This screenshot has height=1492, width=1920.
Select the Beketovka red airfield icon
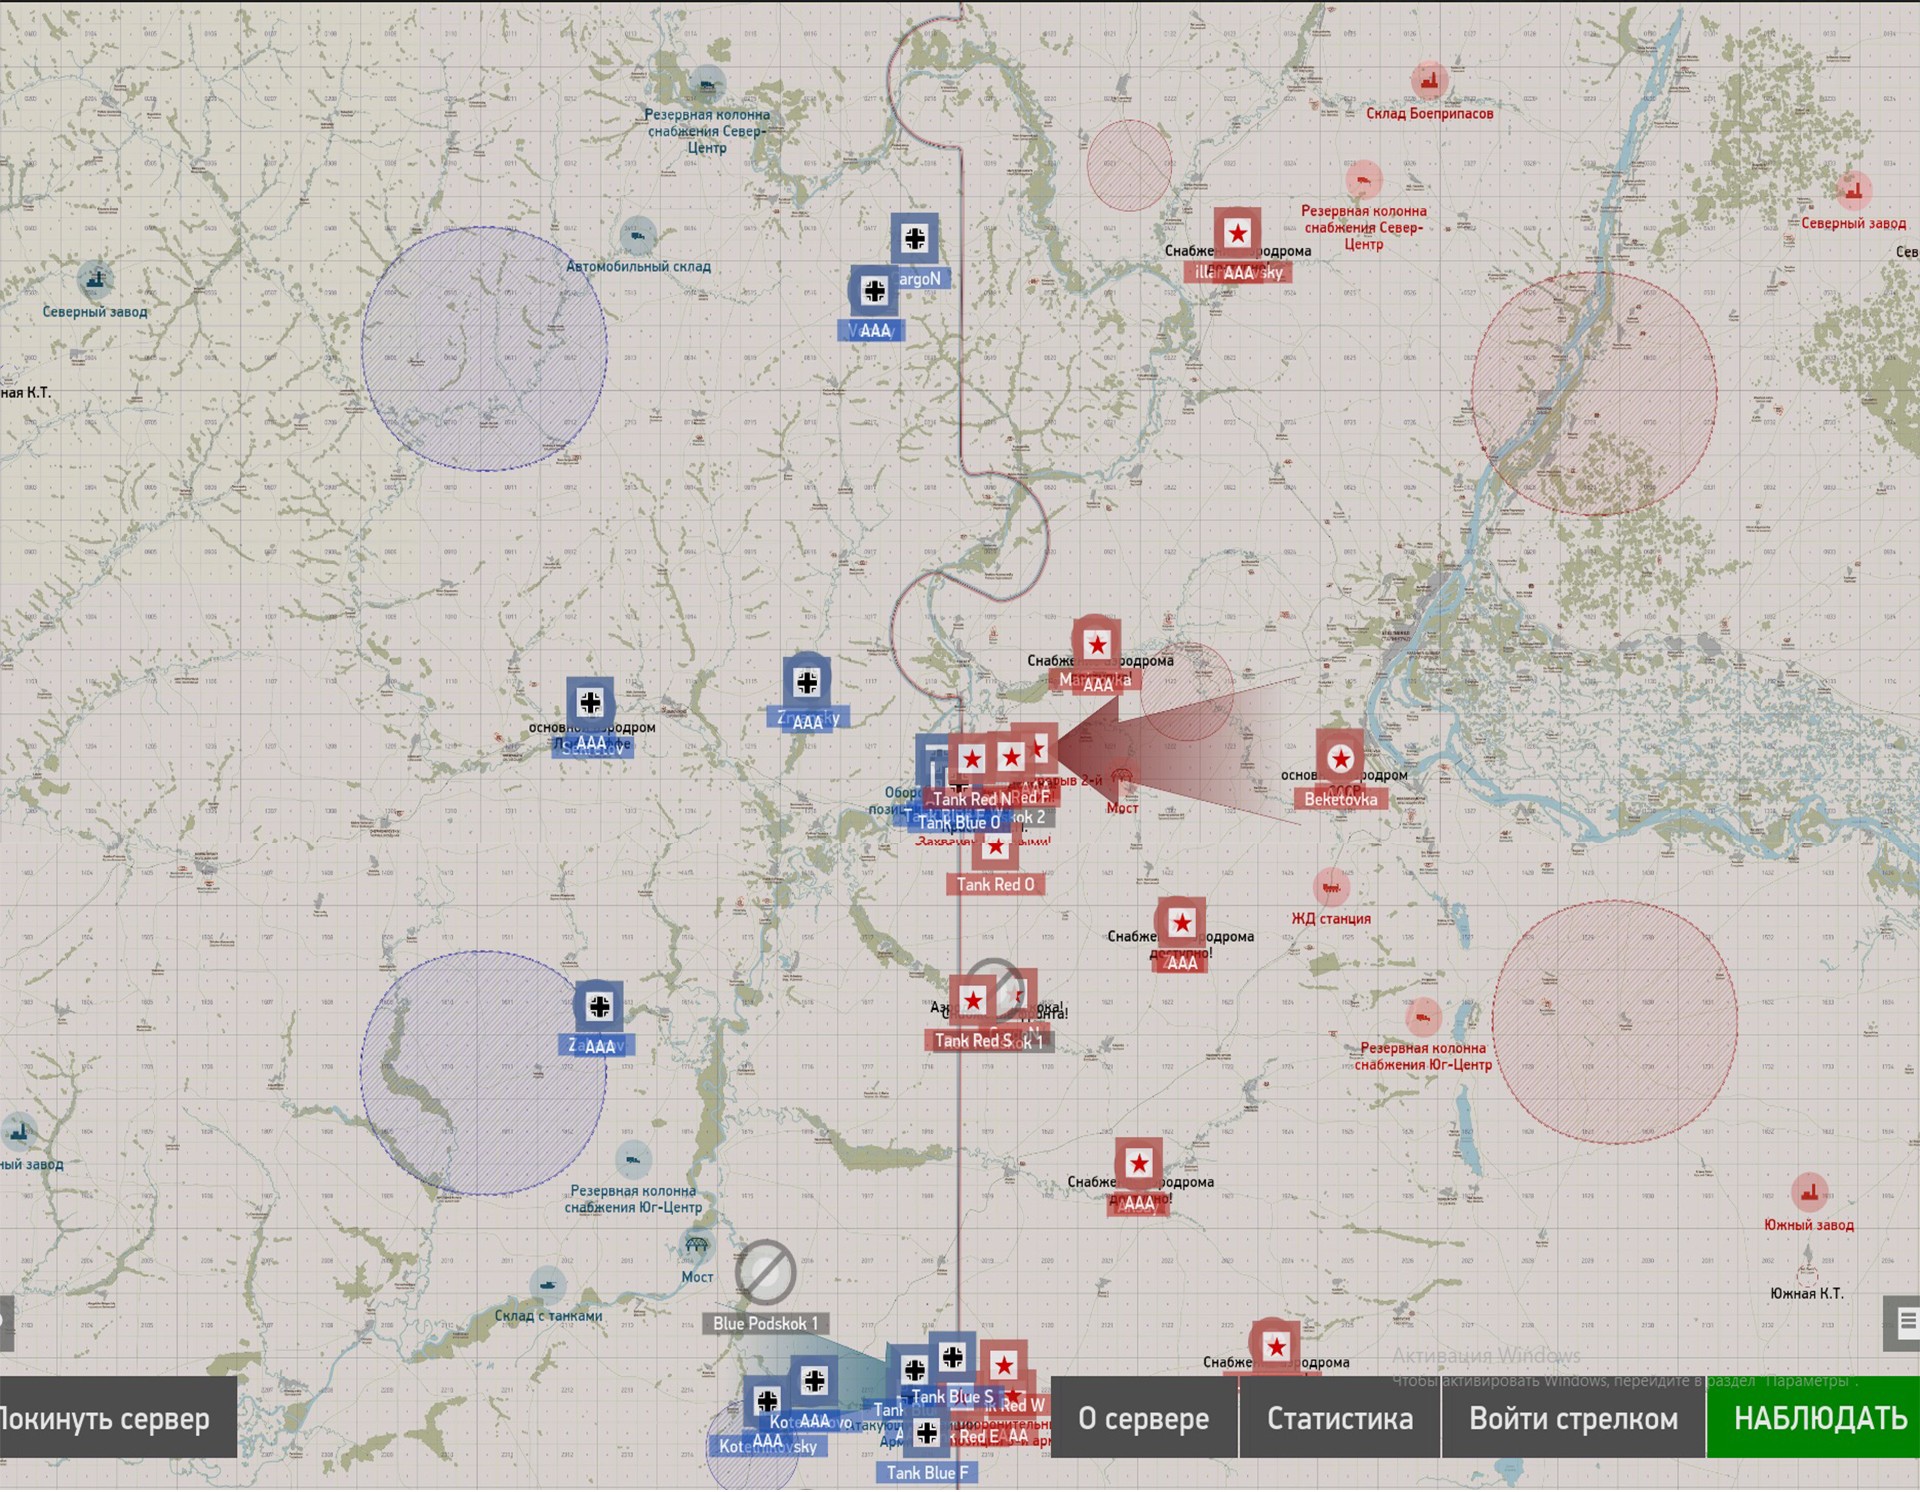[1340, 760]
